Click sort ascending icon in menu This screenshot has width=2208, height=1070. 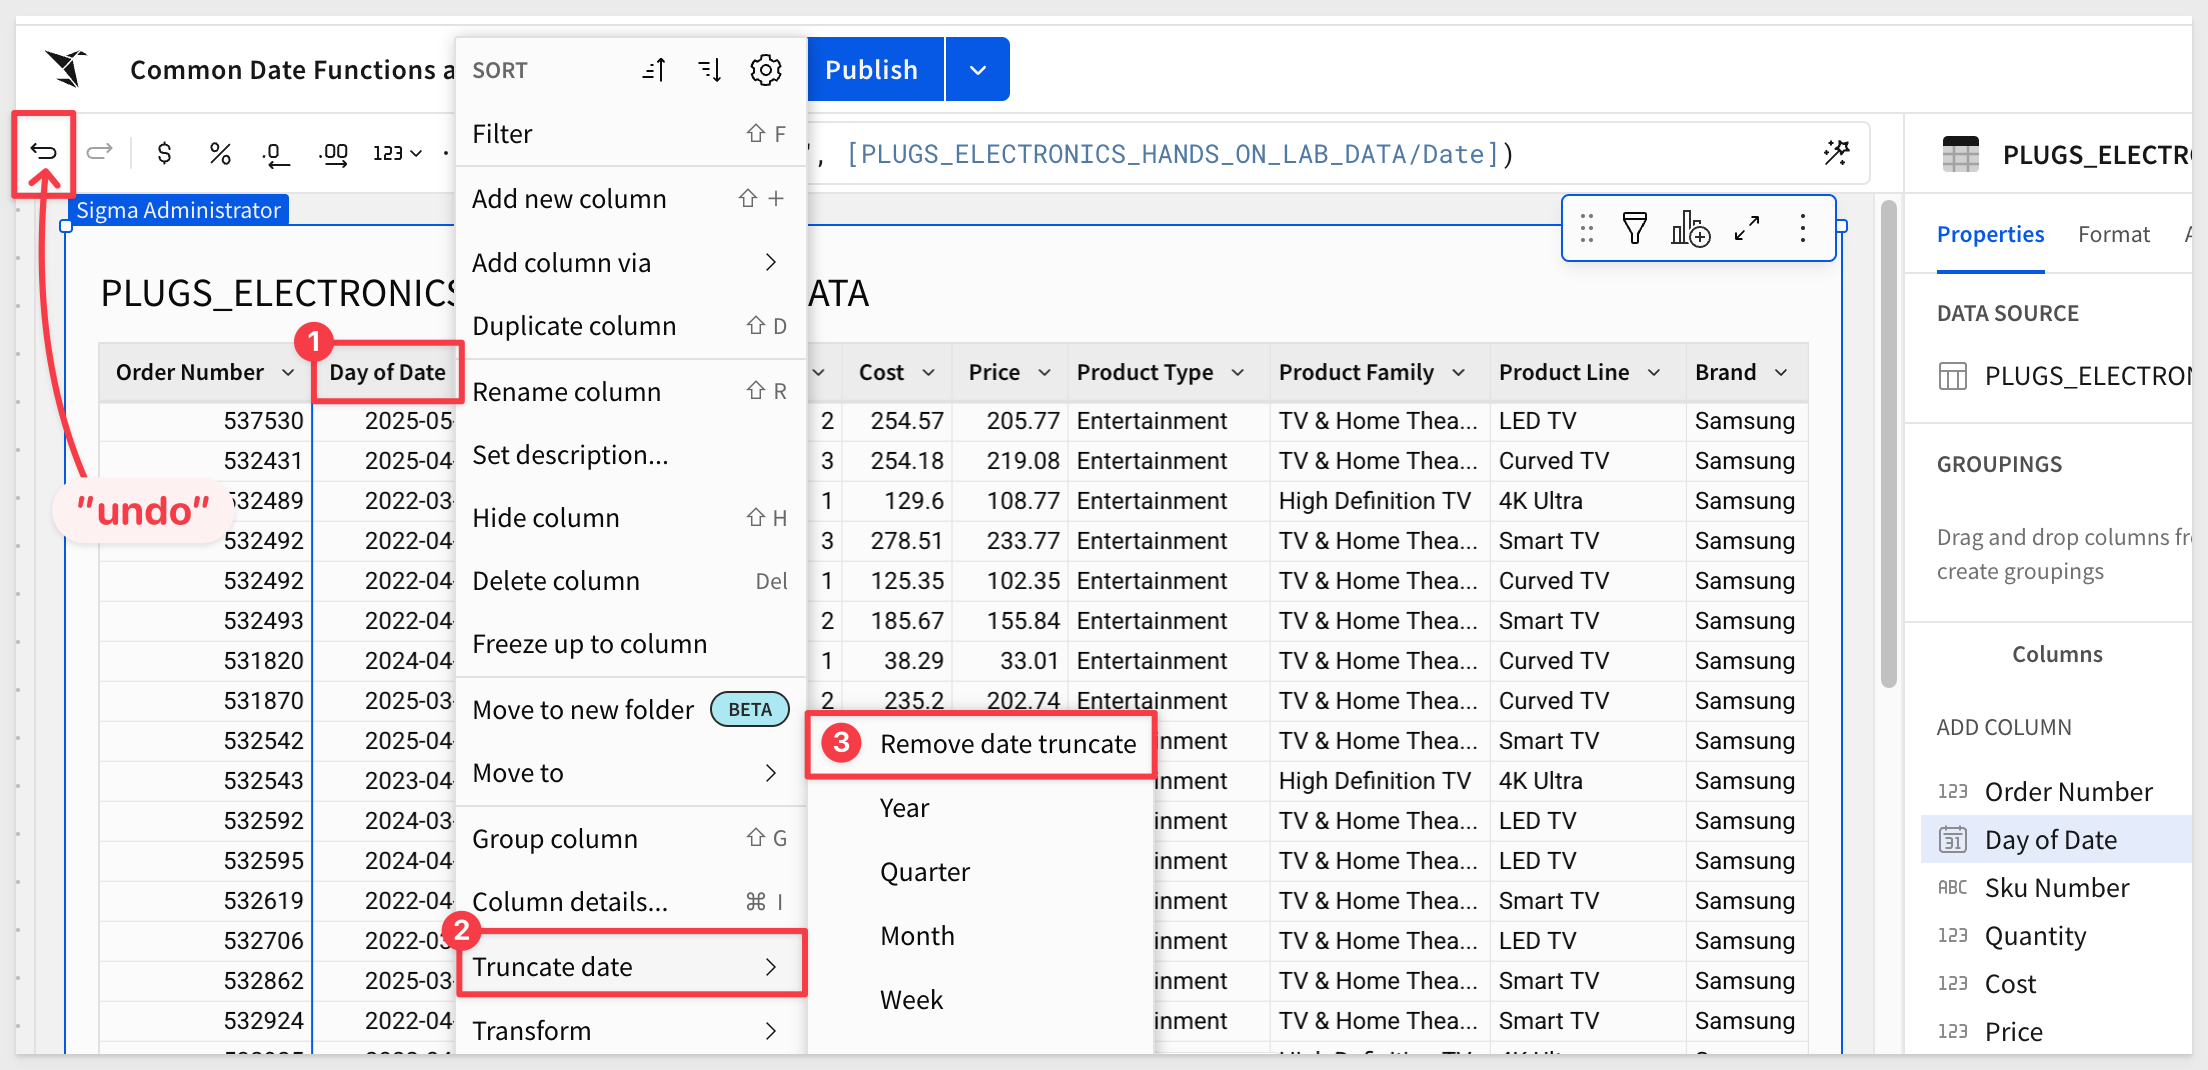[x=654, y=70]
